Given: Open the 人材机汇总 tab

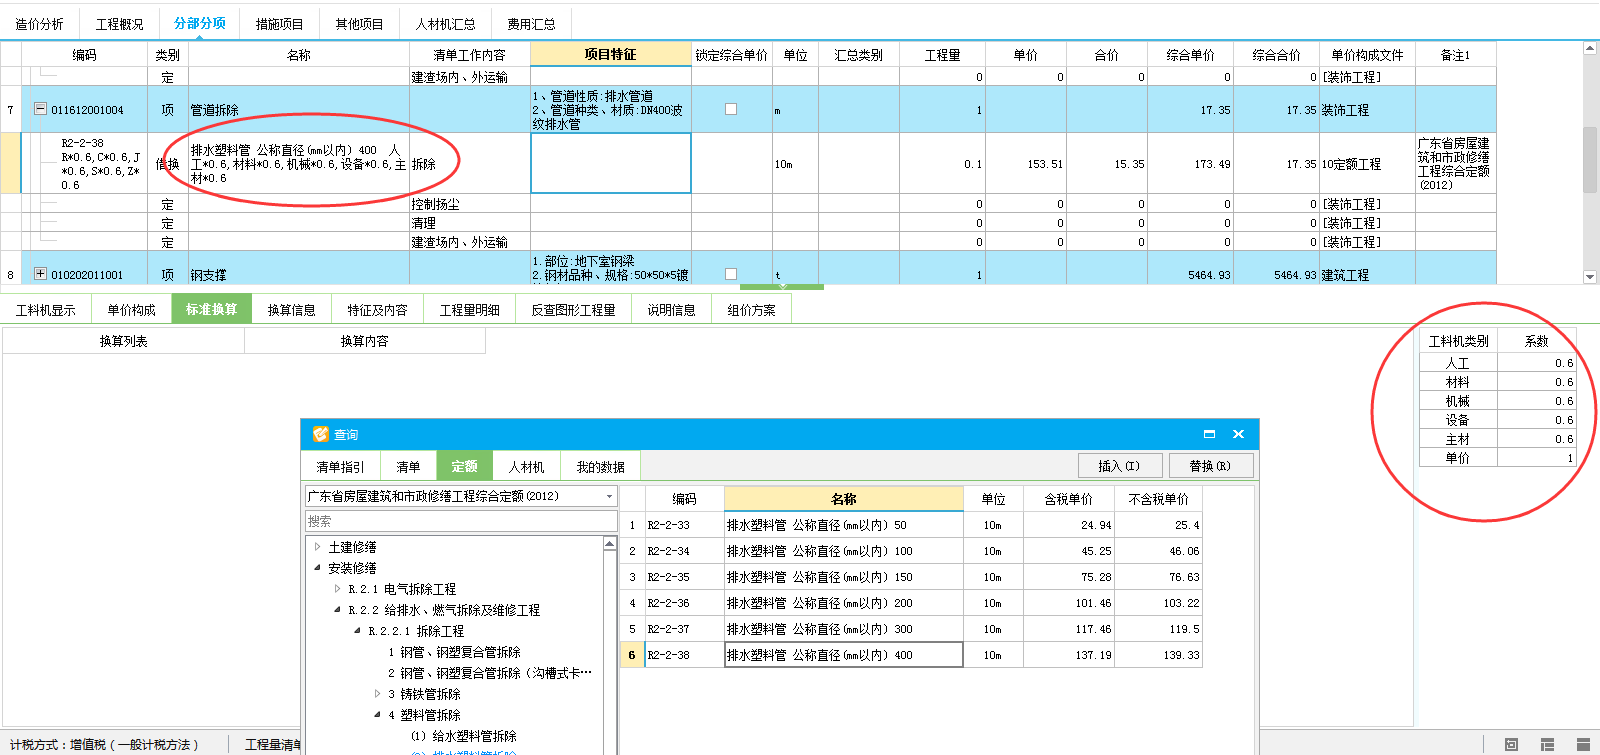Looking at the screenshot, I should point(445,24).
